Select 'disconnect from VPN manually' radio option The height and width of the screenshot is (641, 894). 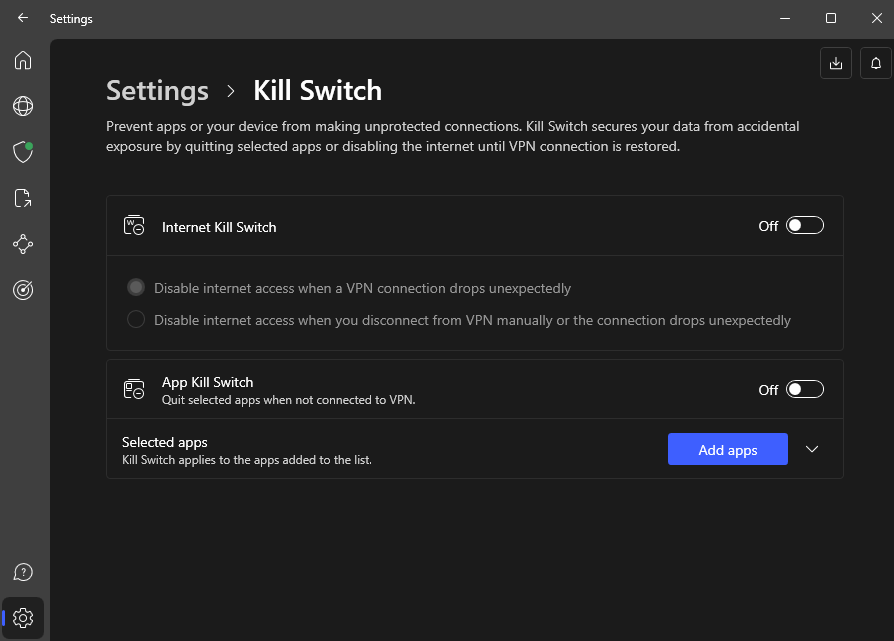136,320
